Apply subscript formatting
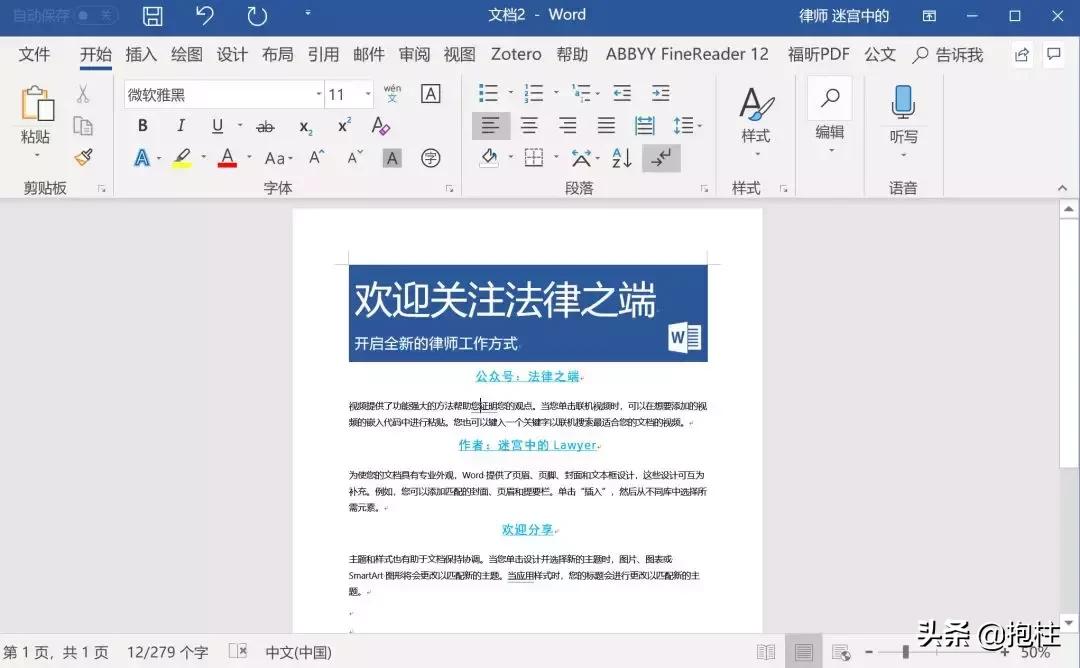Screen dimensions: 1080x668 [305, 125]
